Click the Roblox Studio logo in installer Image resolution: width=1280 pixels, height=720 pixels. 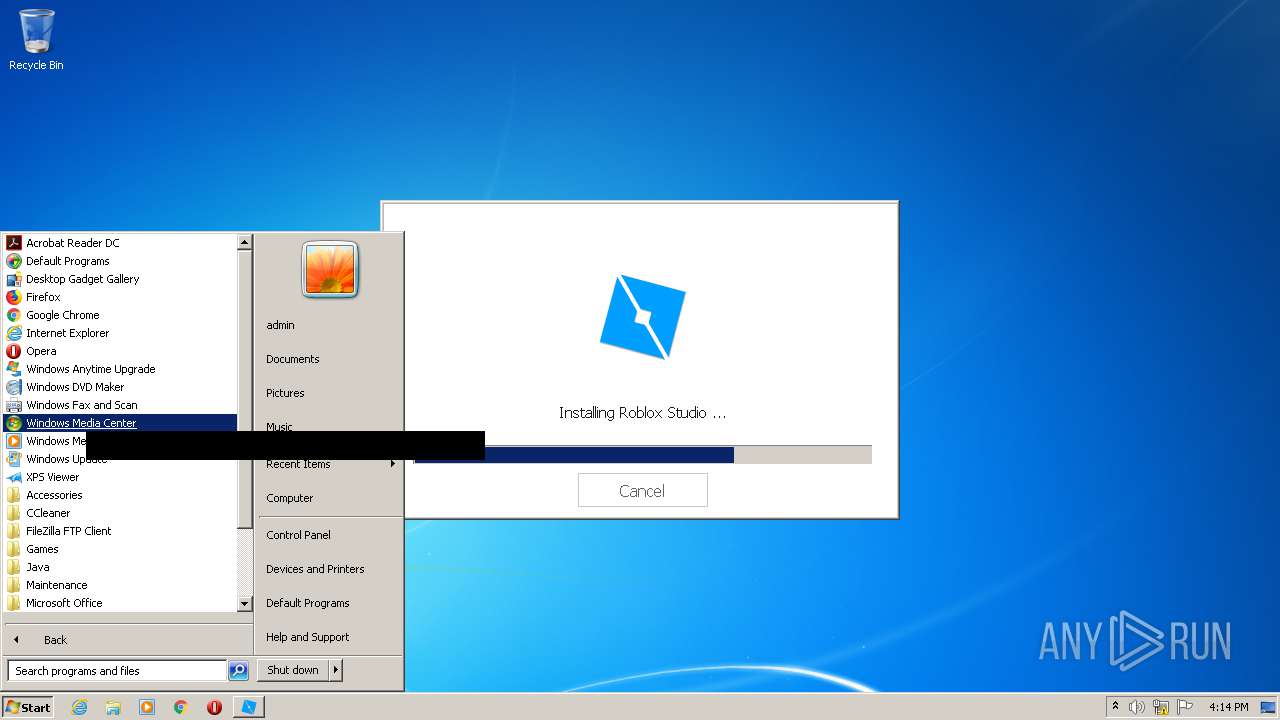(x=643, y=317)
